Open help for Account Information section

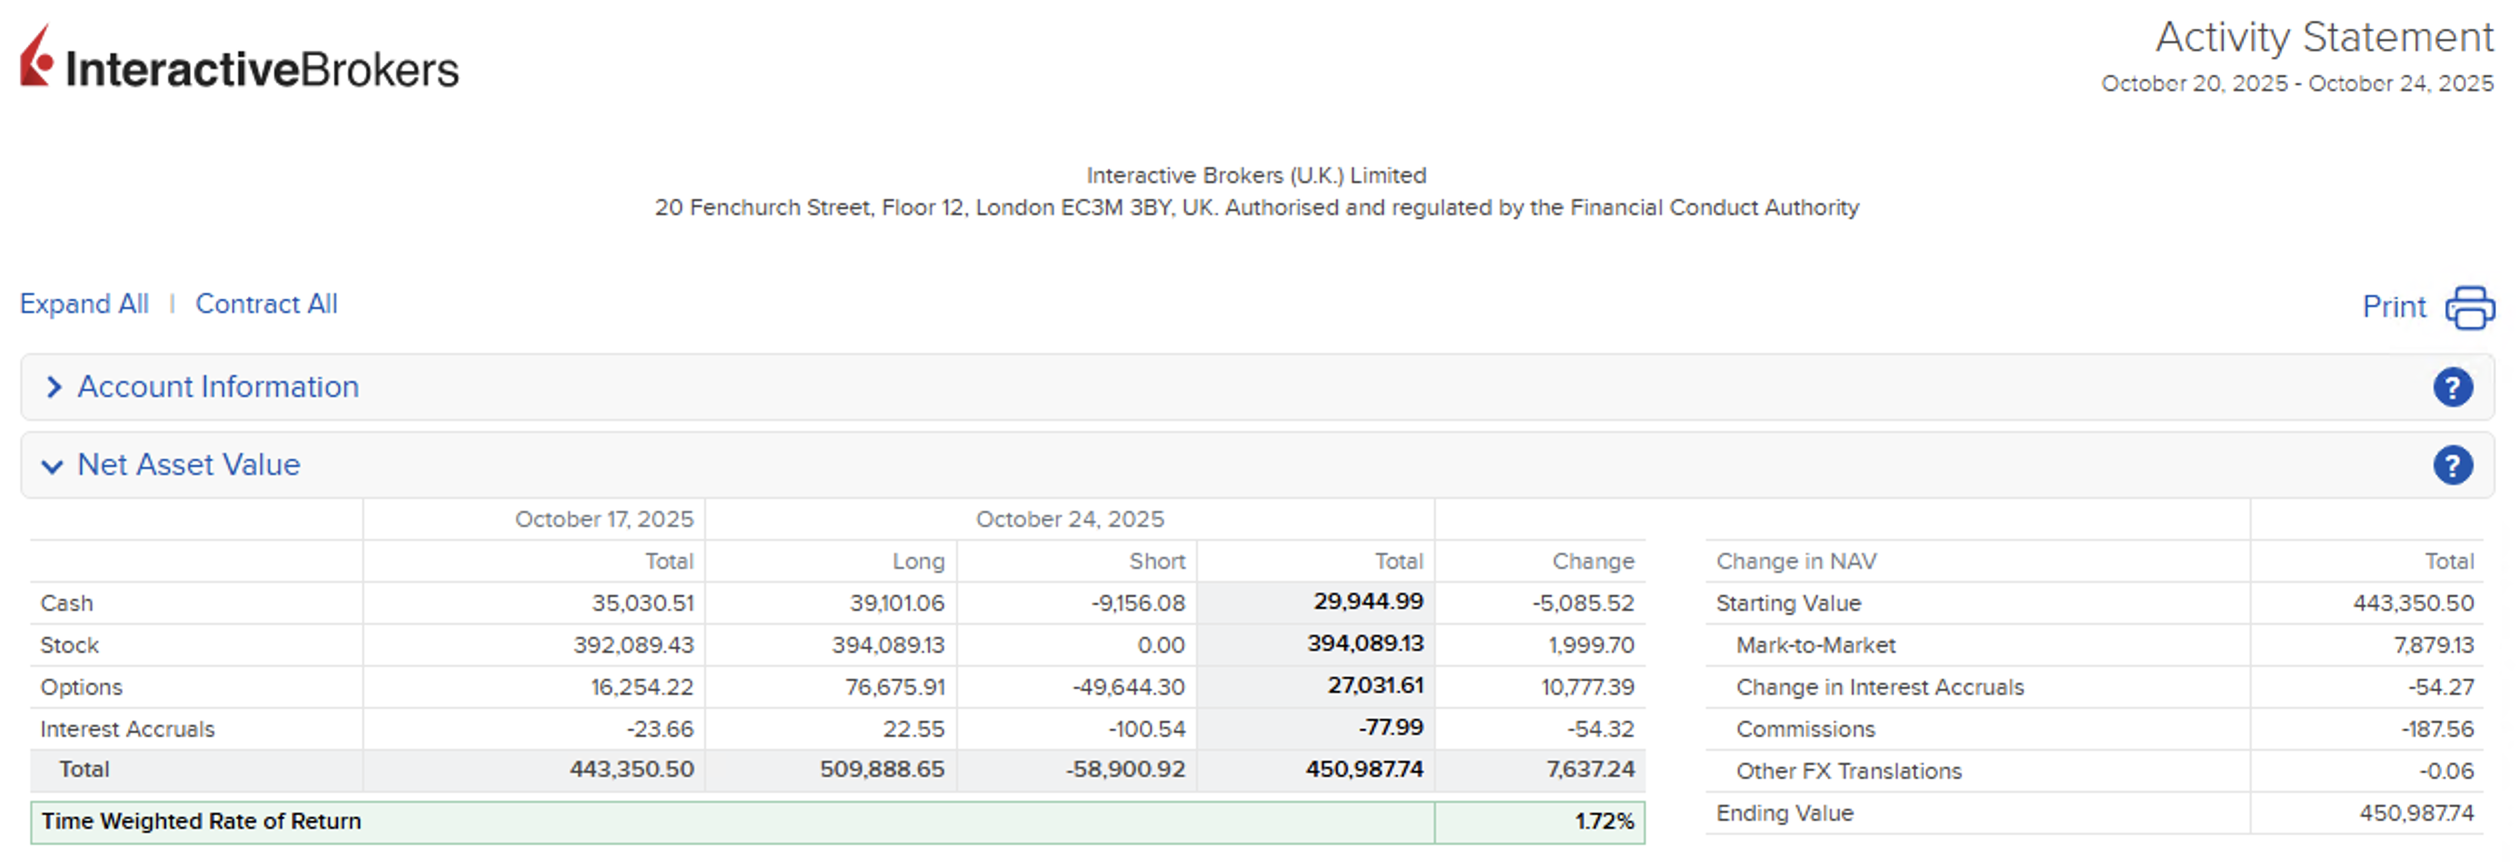2452,387
